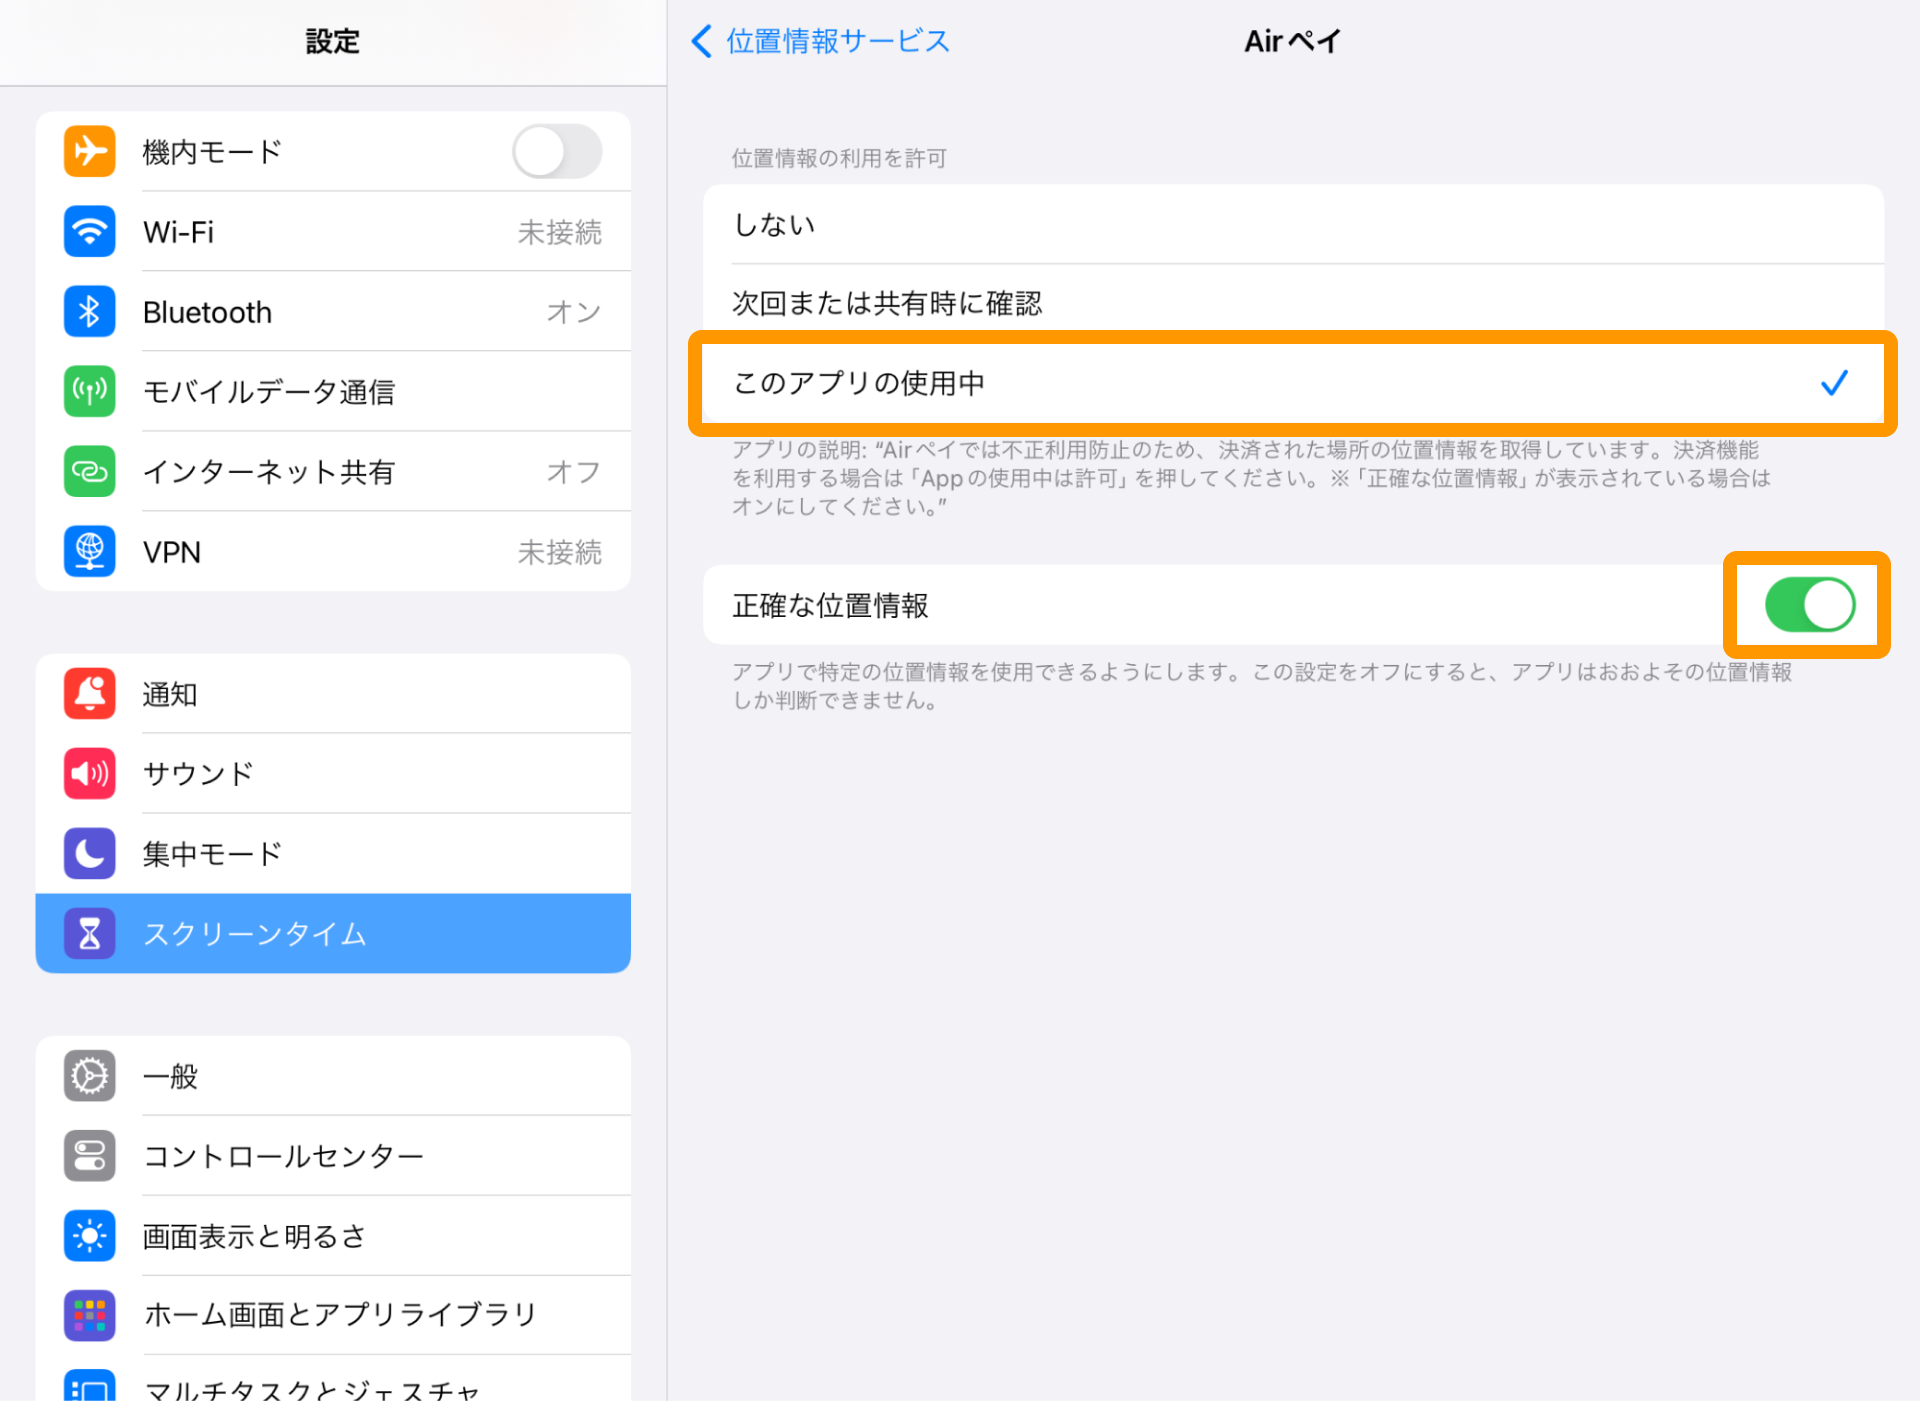Tap the 設定 sidebar title
Screen dimensions: 1920x1402
[x=332, y=41]
